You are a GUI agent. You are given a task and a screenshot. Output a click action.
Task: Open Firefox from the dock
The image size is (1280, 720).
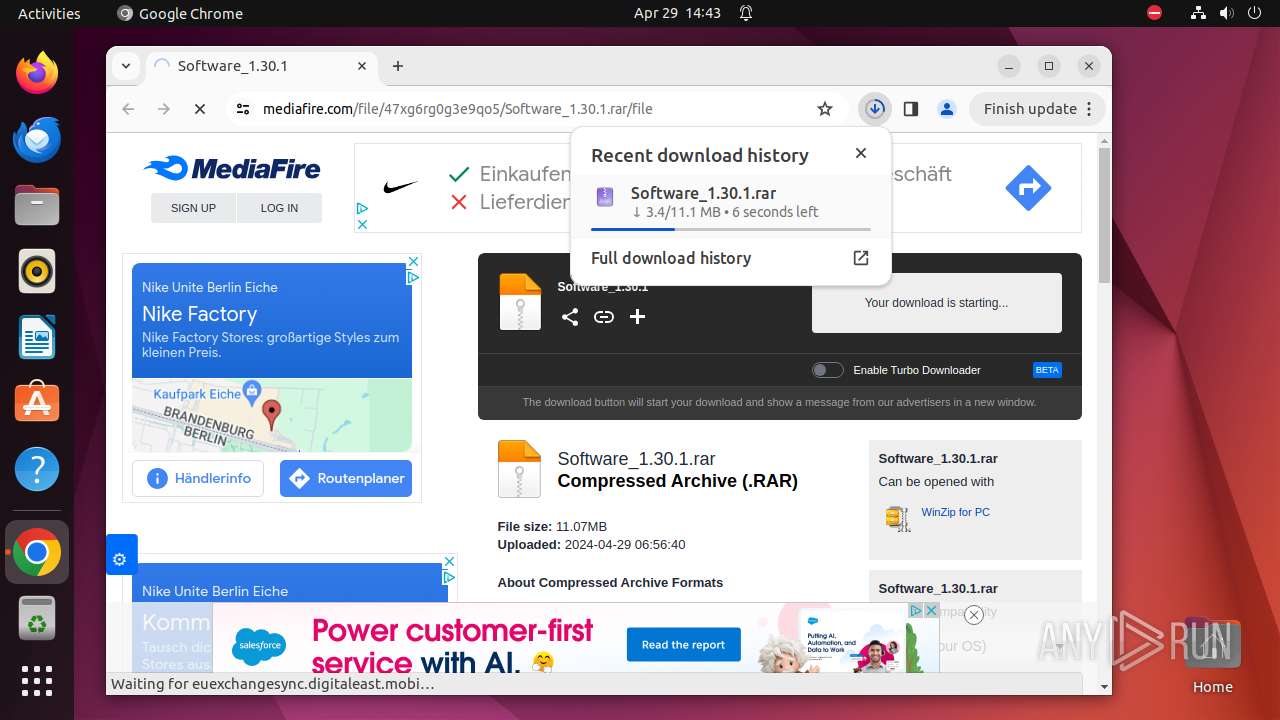37,72
